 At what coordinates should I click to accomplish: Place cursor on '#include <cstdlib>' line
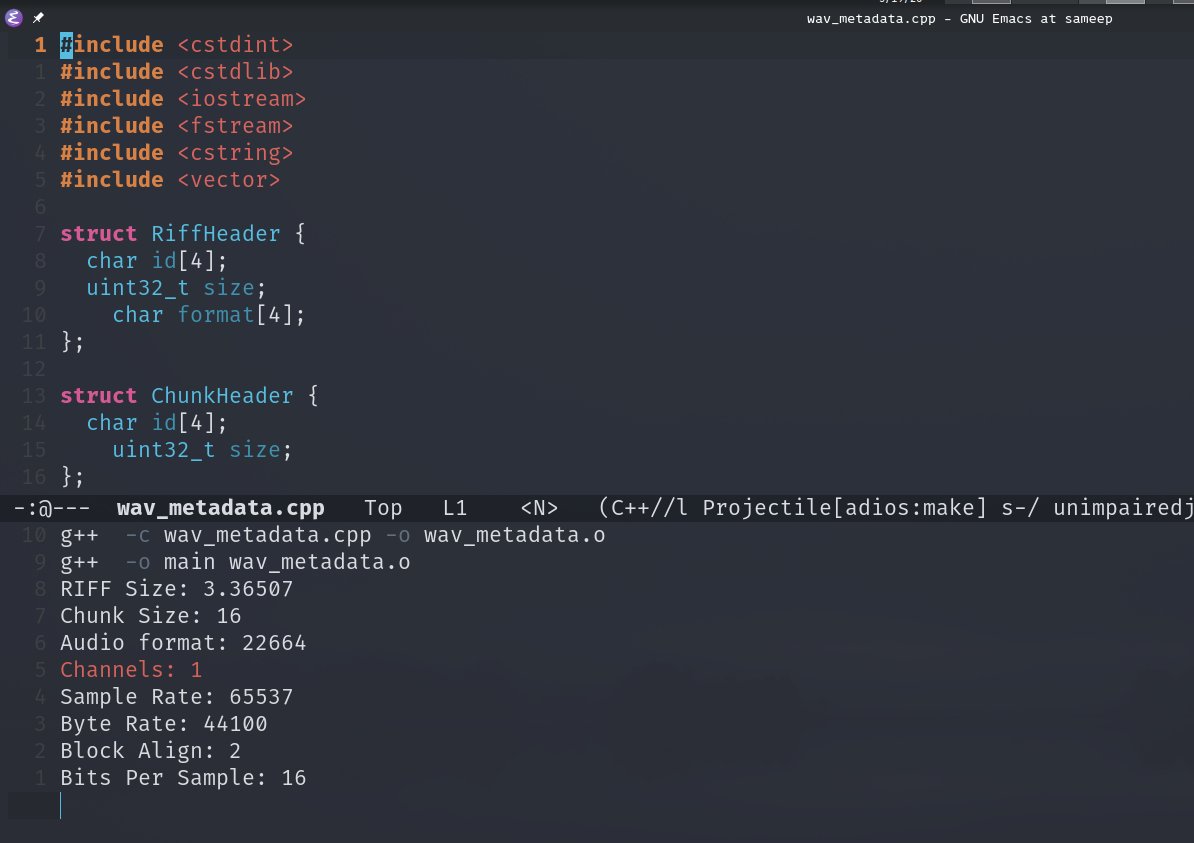coord(177,72)
